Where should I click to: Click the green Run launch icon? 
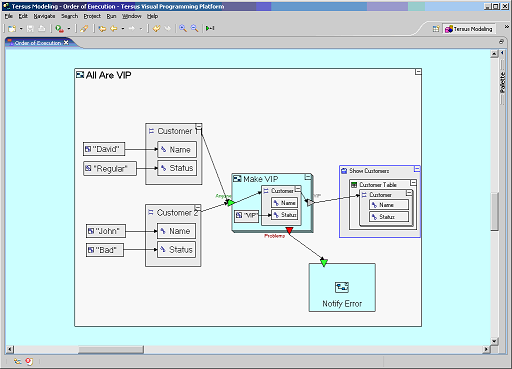point(59,29)
